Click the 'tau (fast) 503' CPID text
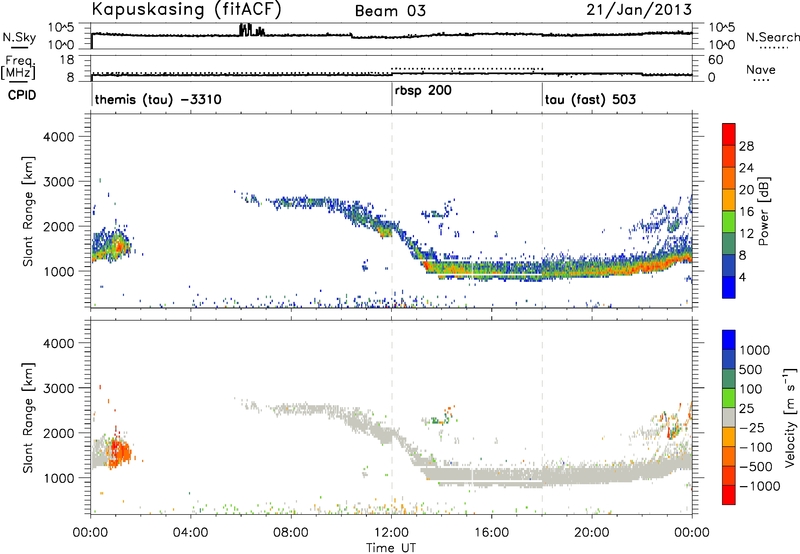 pyautogui.click(x=590, y=99)
